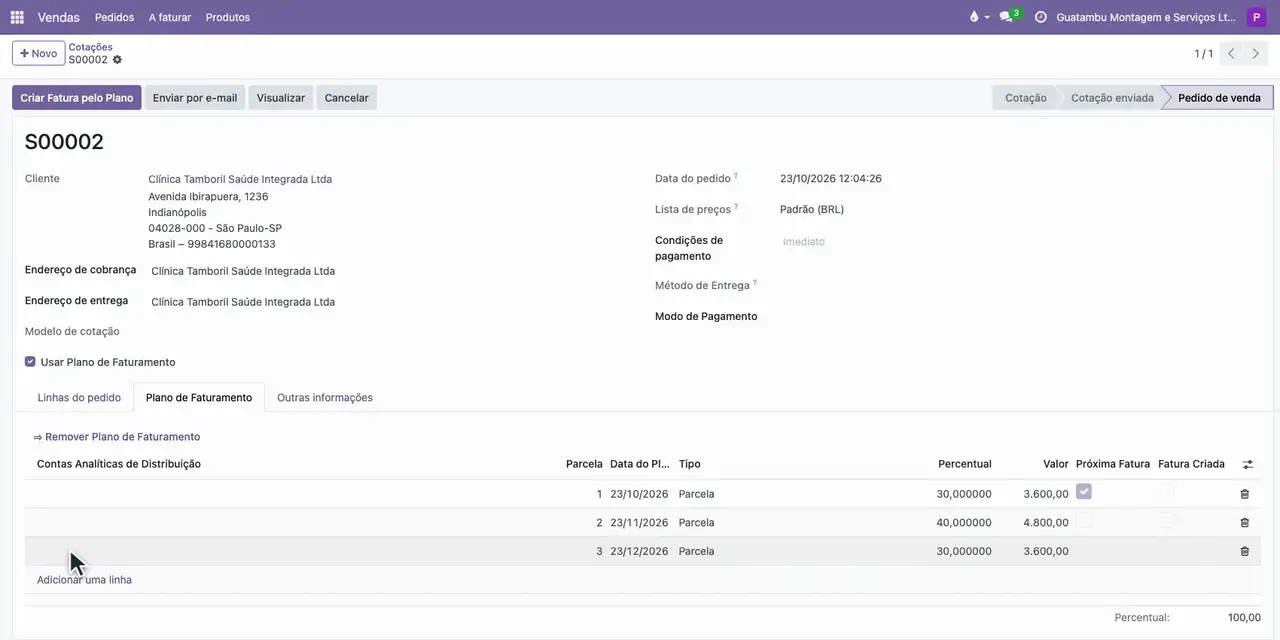Switch to the Linhas do pedido tab
Screen dimensions: 1280x640
click(79, 398)
